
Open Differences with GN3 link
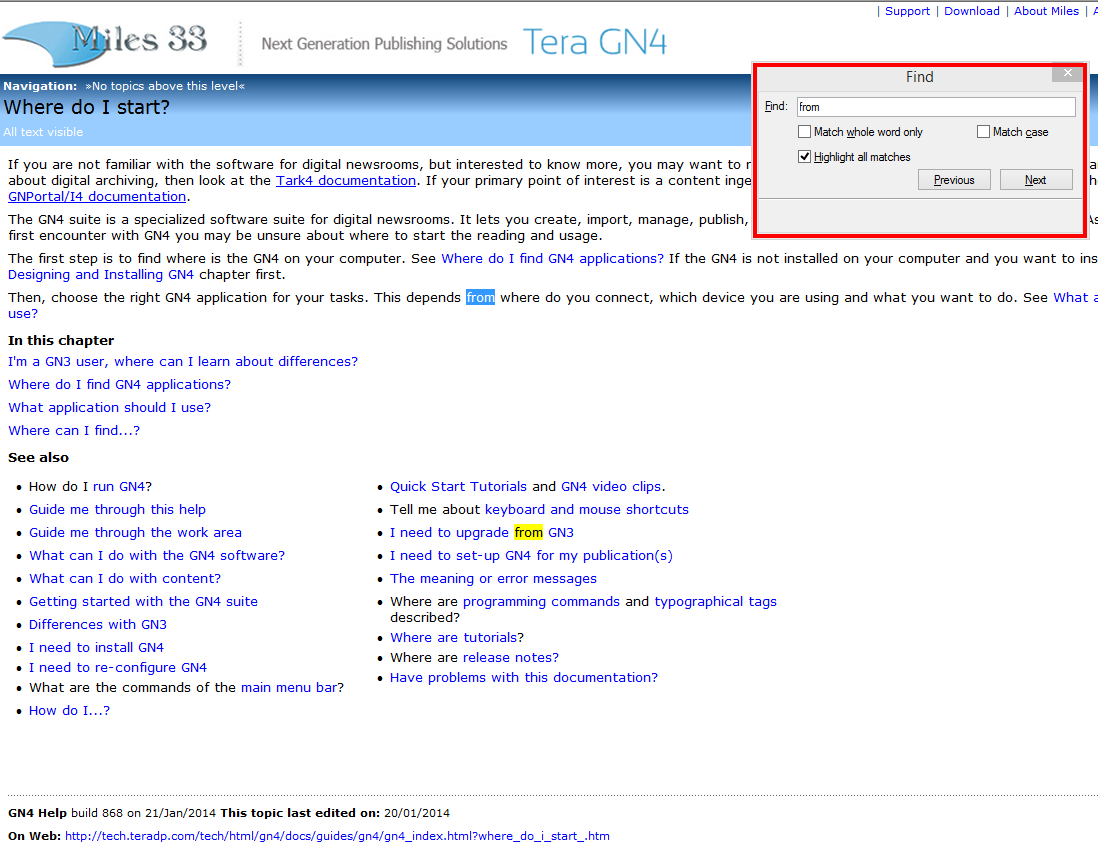97,624
